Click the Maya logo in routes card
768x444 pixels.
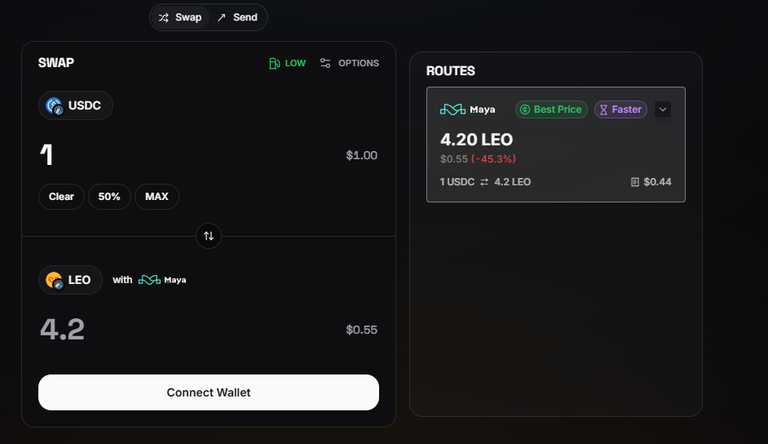[x=453, y=109]
